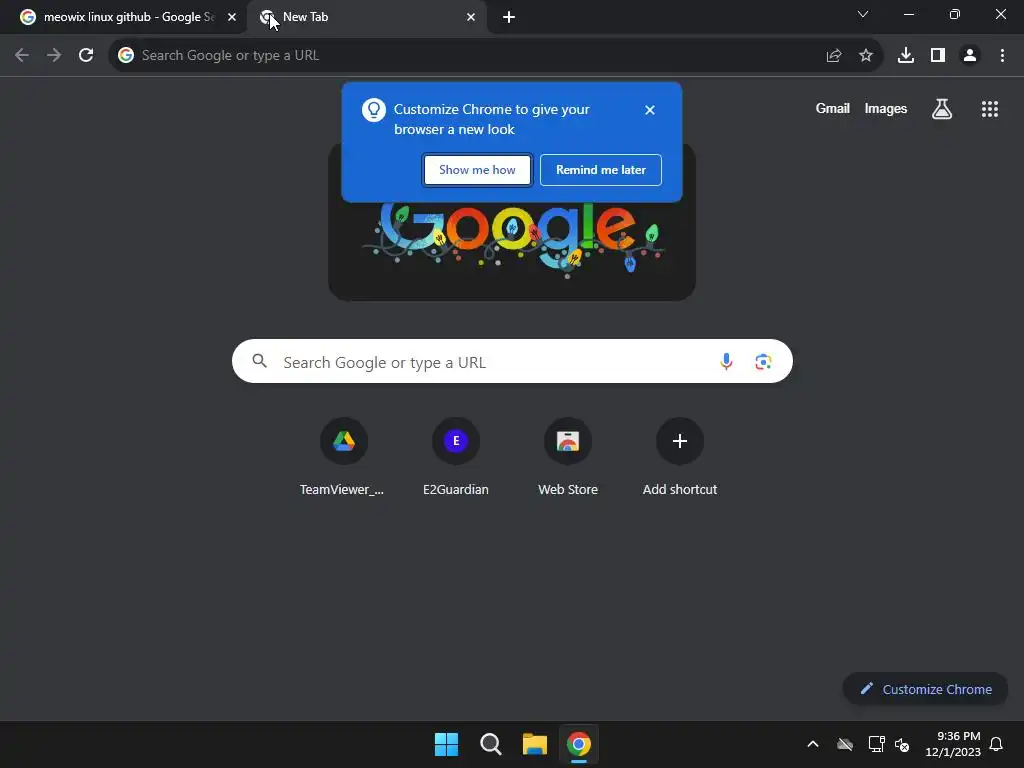Click Remind me later button
Image resolution: width=1024 pixels, height=768 pixels.
tap(601, 170)
